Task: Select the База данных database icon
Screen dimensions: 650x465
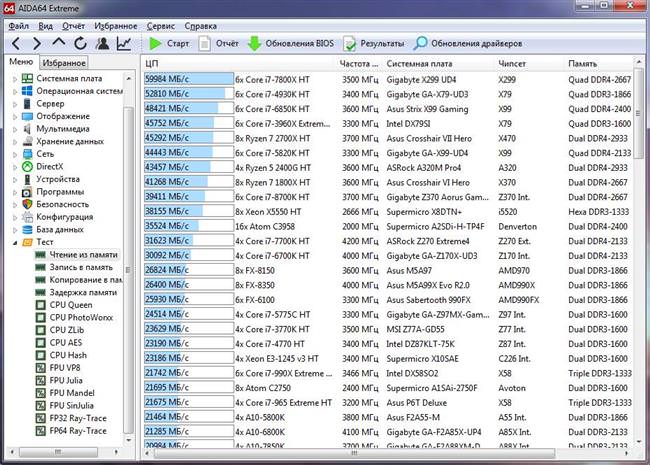Action: click(x=27, y=230)
